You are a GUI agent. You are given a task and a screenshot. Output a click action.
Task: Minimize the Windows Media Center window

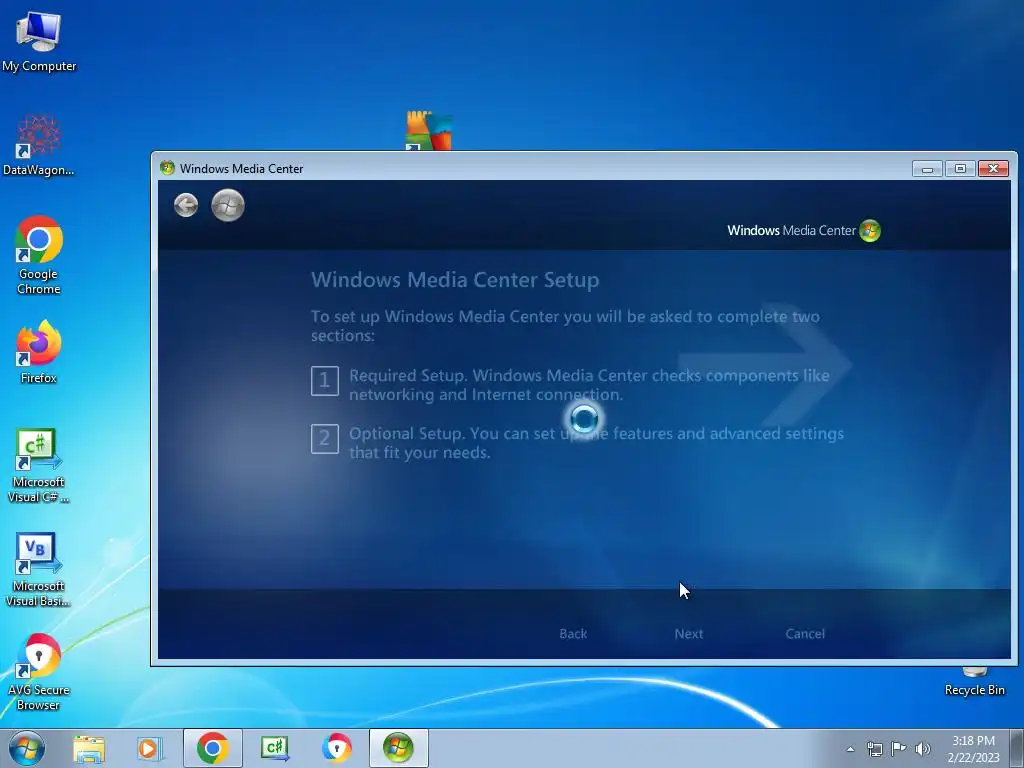(927, 168)
